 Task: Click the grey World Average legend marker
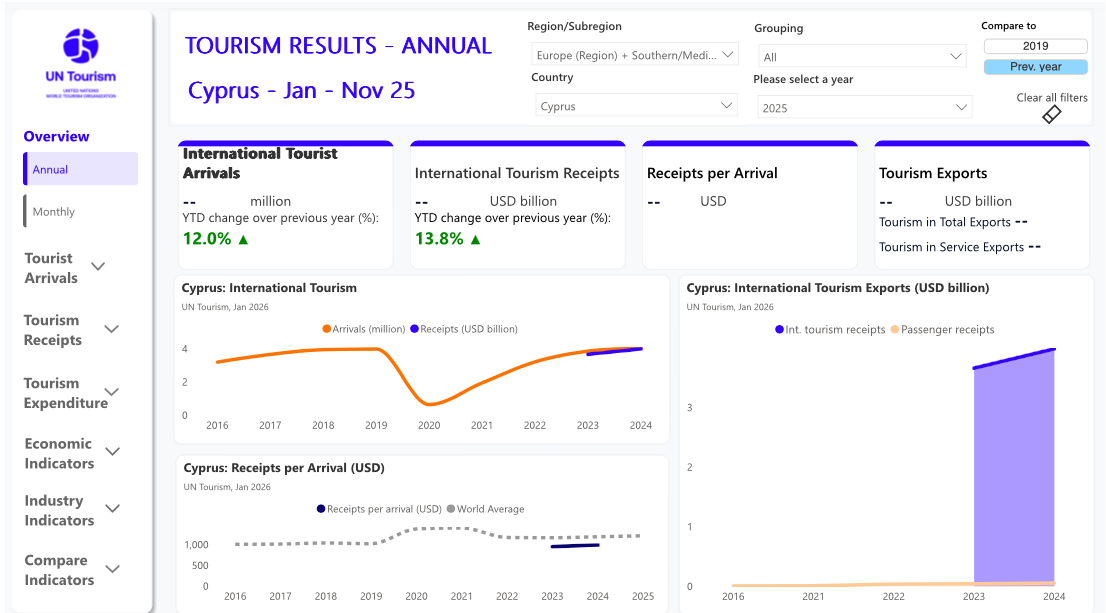451,509
